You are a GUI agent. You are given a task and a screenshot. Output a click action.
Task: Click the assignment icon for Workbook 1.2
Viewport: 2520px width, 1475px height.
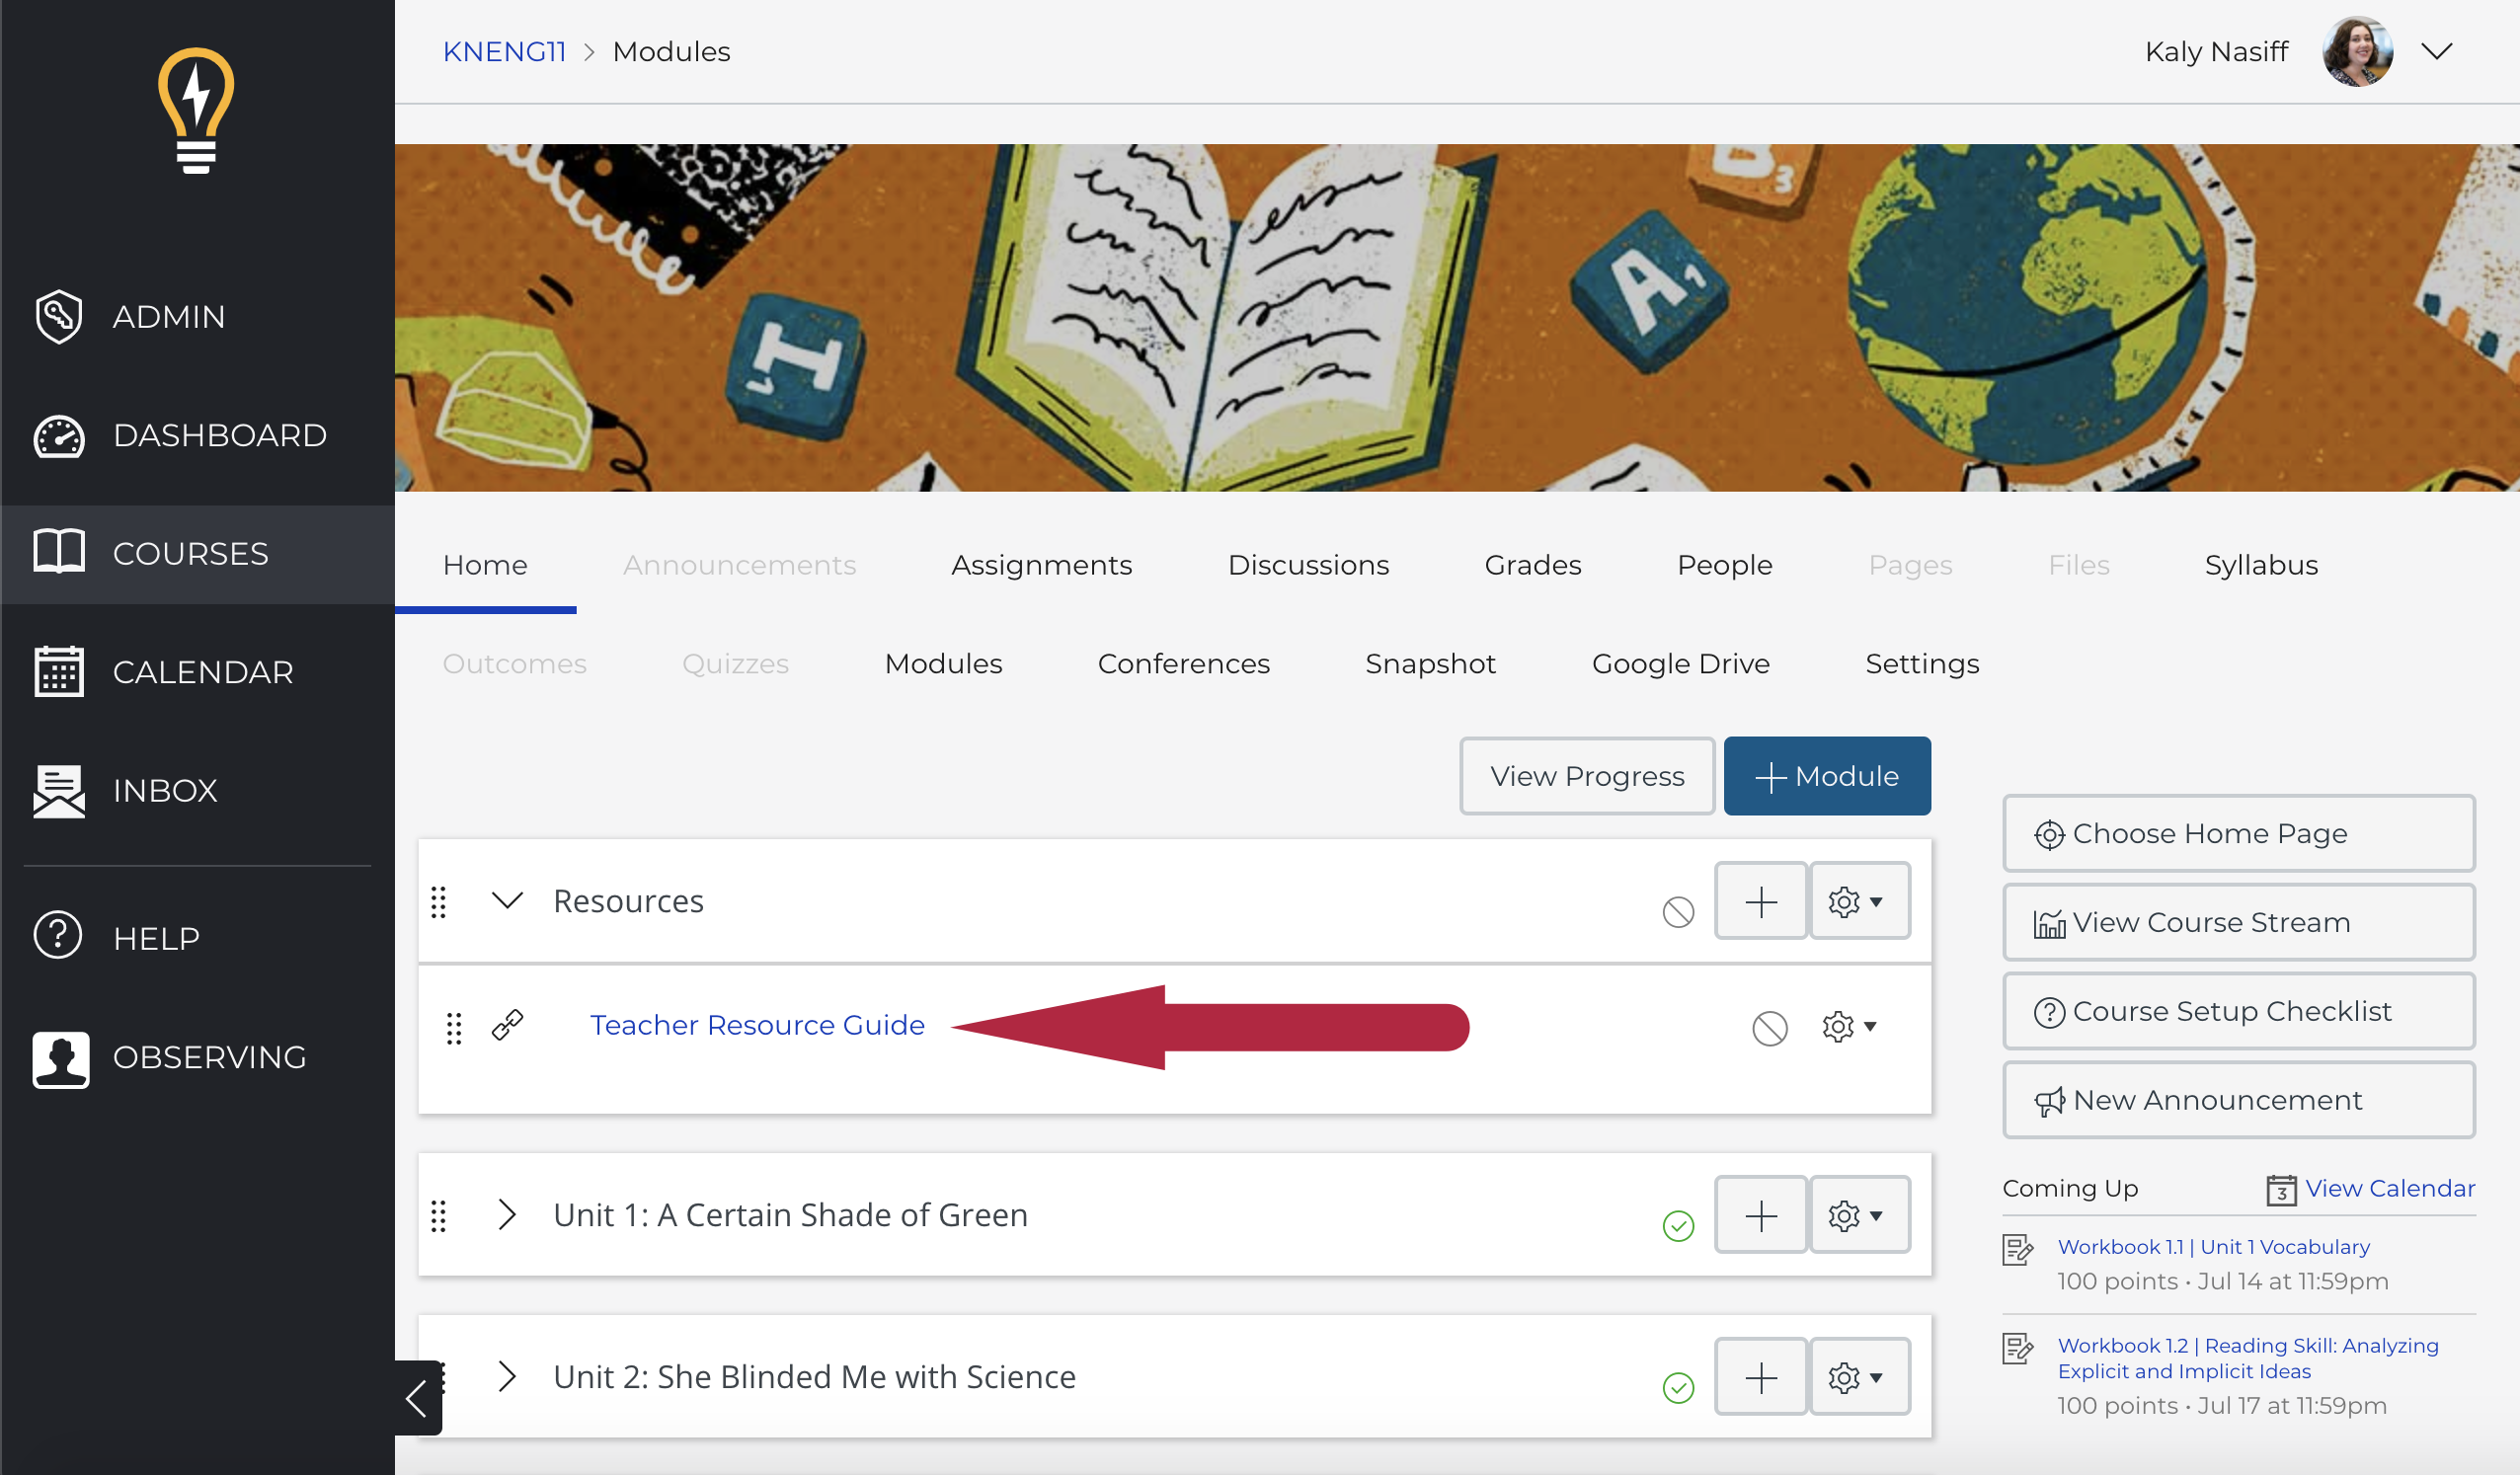pyautogui.click(x=2018, y=1349)
